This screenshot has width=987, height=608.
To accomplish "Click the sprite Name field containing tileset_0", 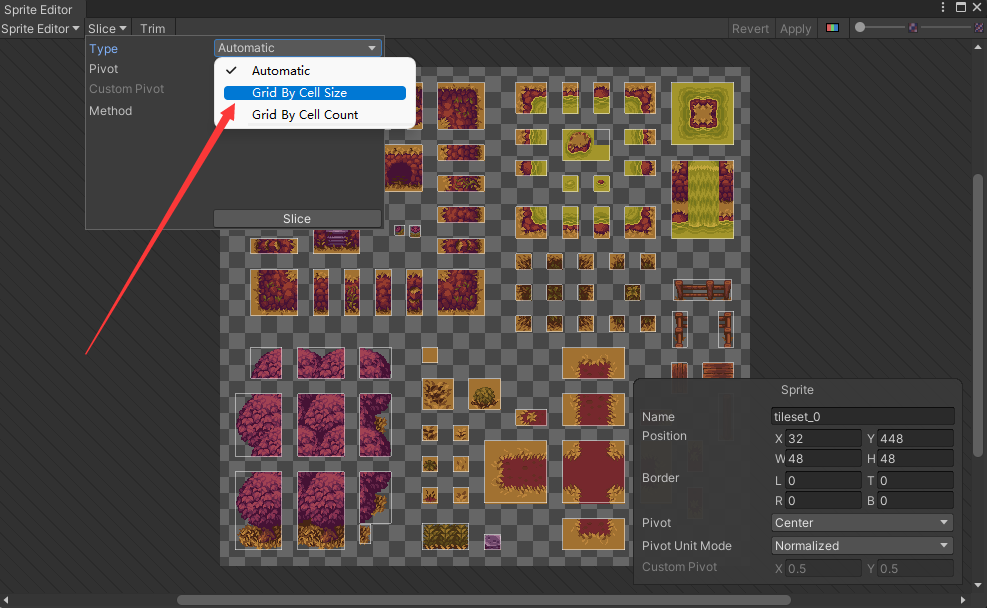I will pos(862,416).
